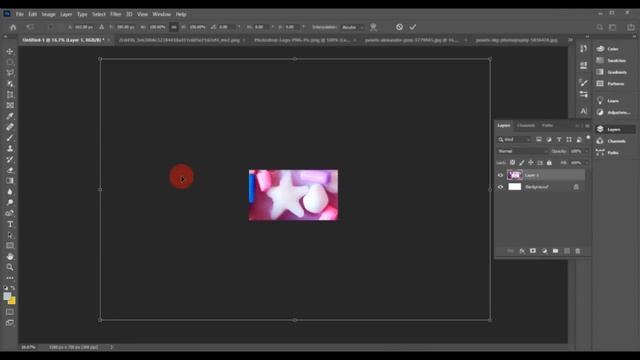
Task: Toggle maintain aspect ratio link between W and H
Action: tap(174, 27)
